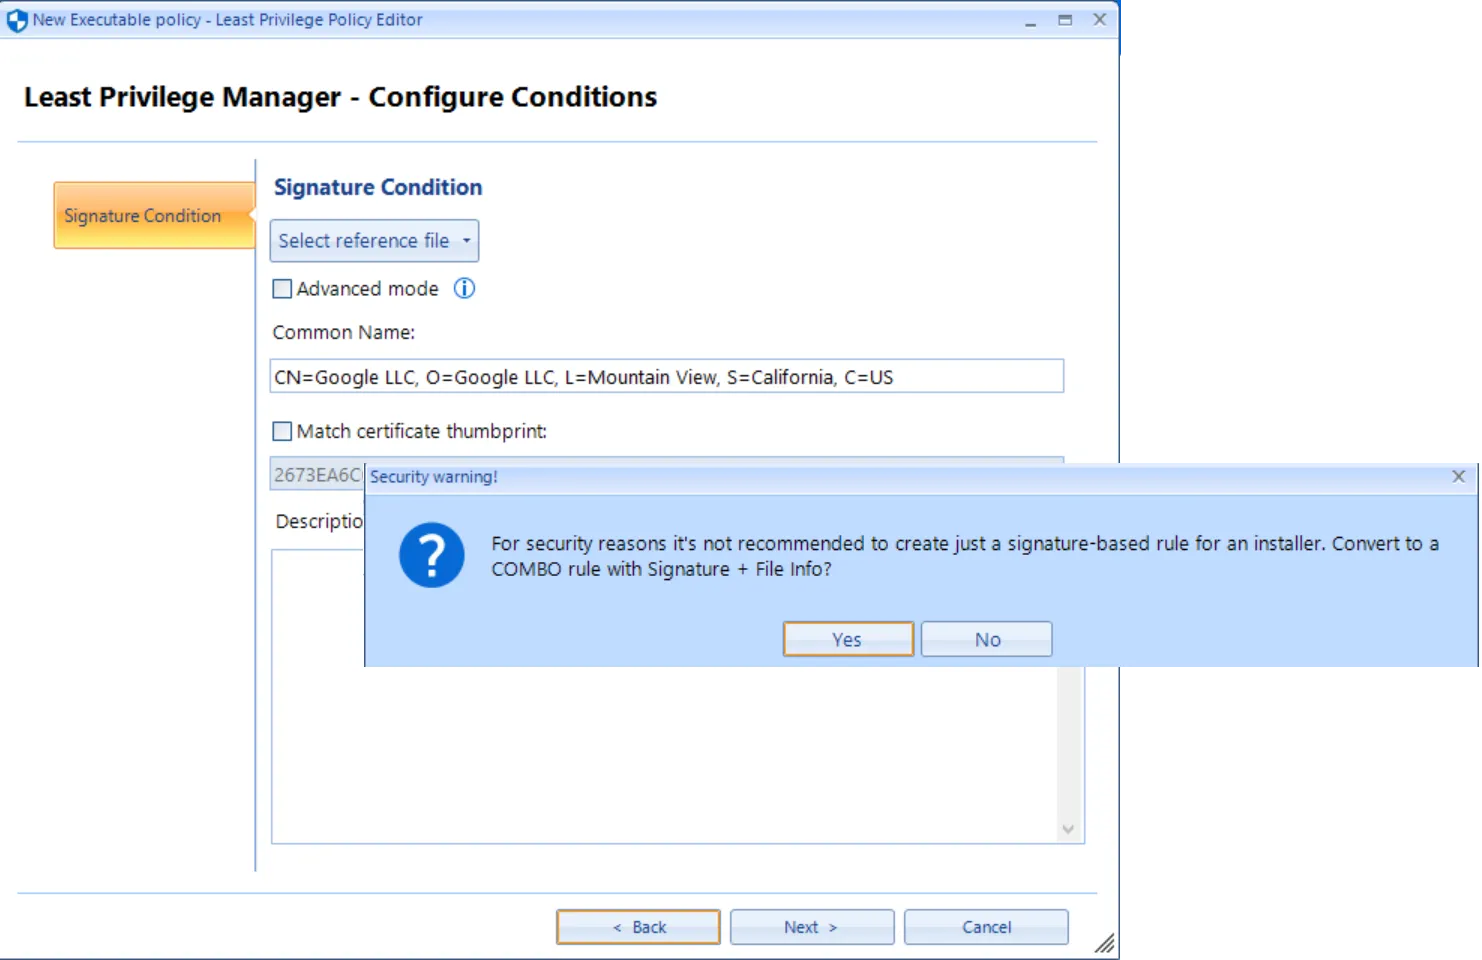Click the Back button
The height and width of the screenshot is (960, 1482).
click(x=637, y=926)
